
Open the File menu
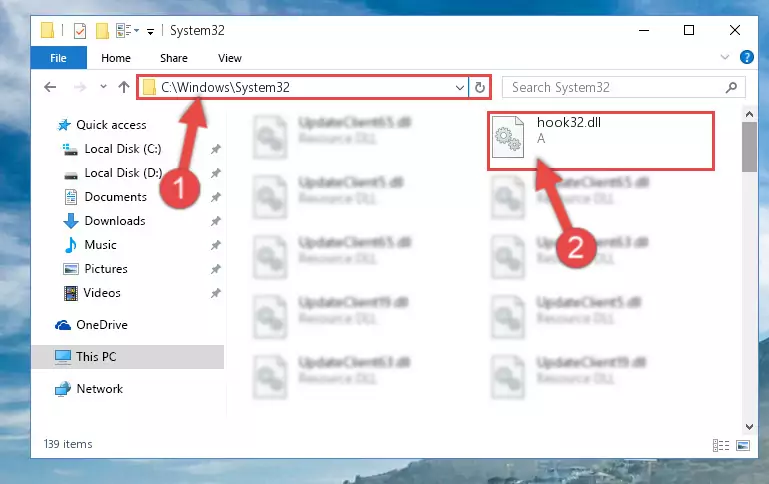(58, 58)
